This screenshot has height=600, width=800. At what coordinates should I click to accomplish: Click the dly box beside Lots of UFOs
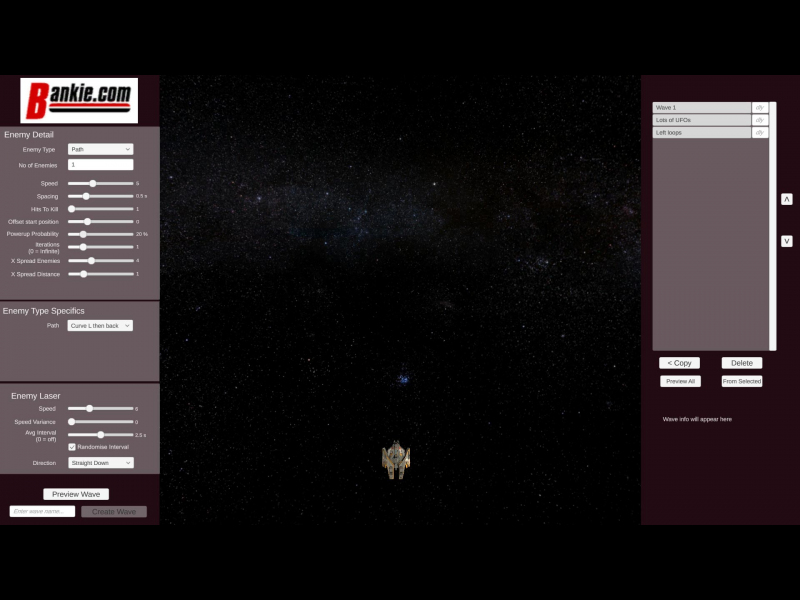pos(760,120)
